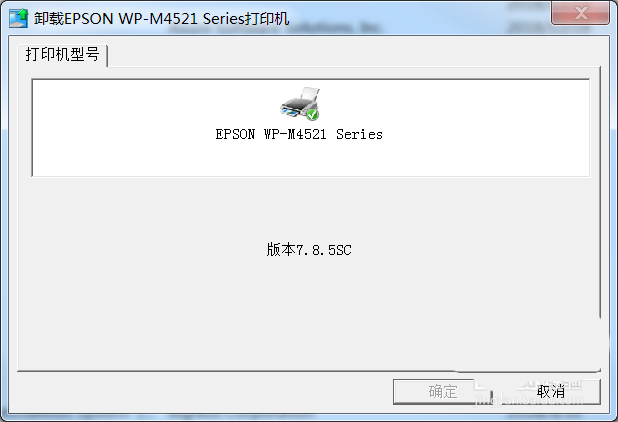Screen dimensions: 618x422
Task: Click blank title bar area beside title
Action: pos(418,19)
